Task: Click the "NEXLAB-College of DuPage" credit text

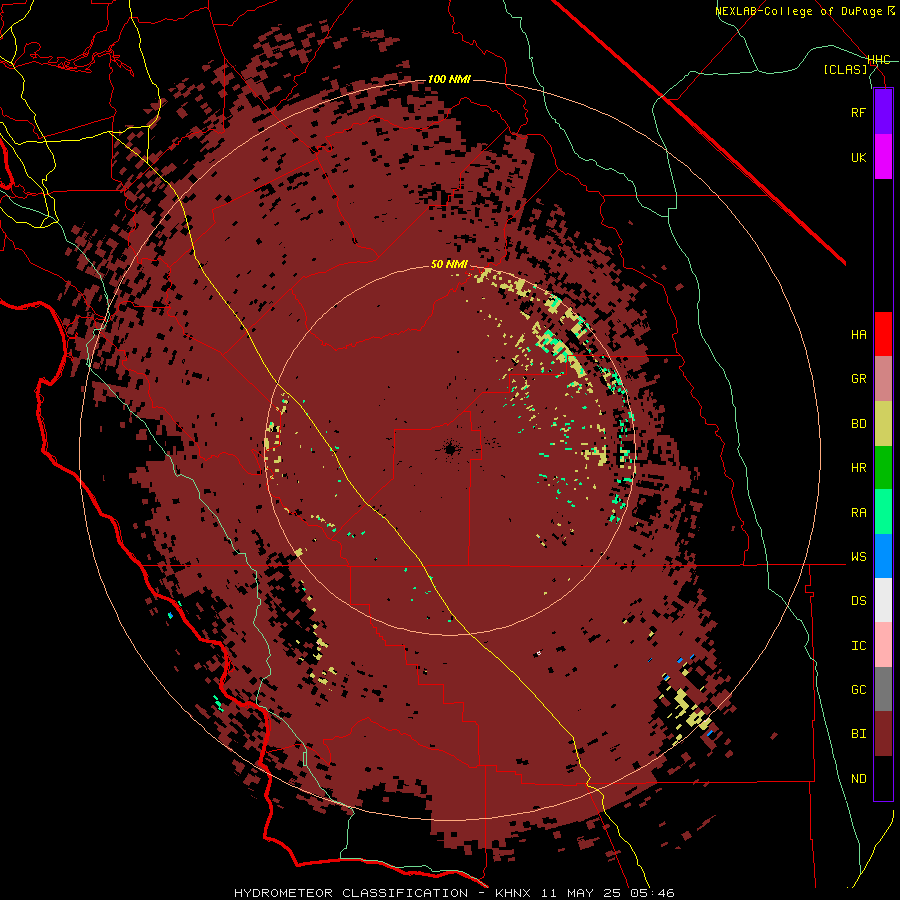Action: (x=800, y=11)
